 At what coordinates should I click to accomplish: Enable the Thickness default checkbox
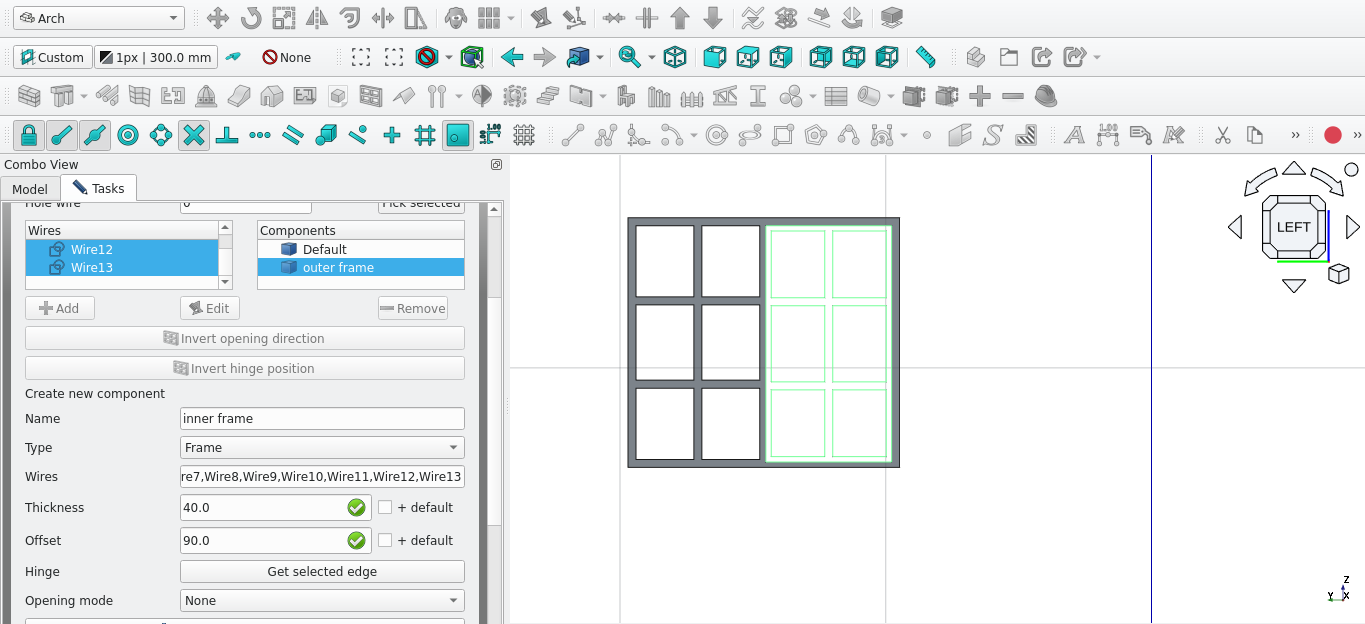point(385,508)
